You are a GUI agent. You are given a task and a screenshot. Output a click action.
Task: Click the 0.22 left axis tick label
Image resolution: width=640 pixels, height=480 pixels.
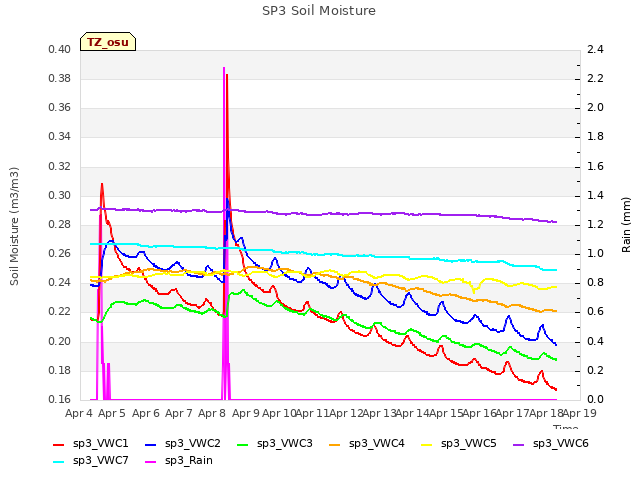tap(60, 312)
